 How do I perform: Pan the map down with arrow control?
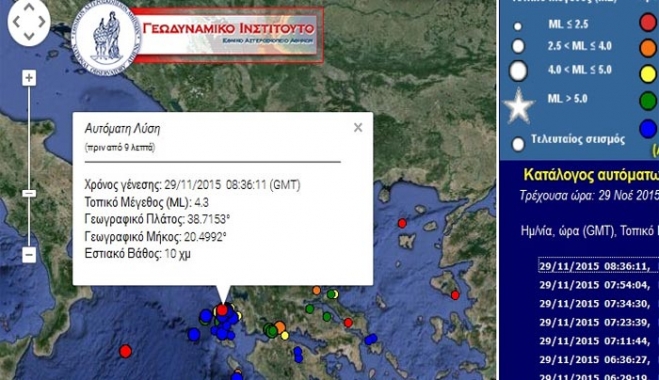29,36
